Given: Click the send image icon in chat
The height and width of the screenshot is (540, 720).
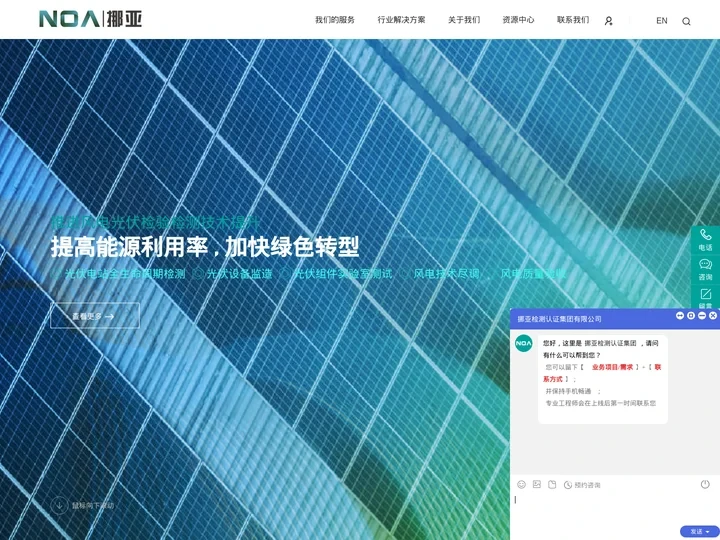Looking at the screenshot, I should coord(536,484).
